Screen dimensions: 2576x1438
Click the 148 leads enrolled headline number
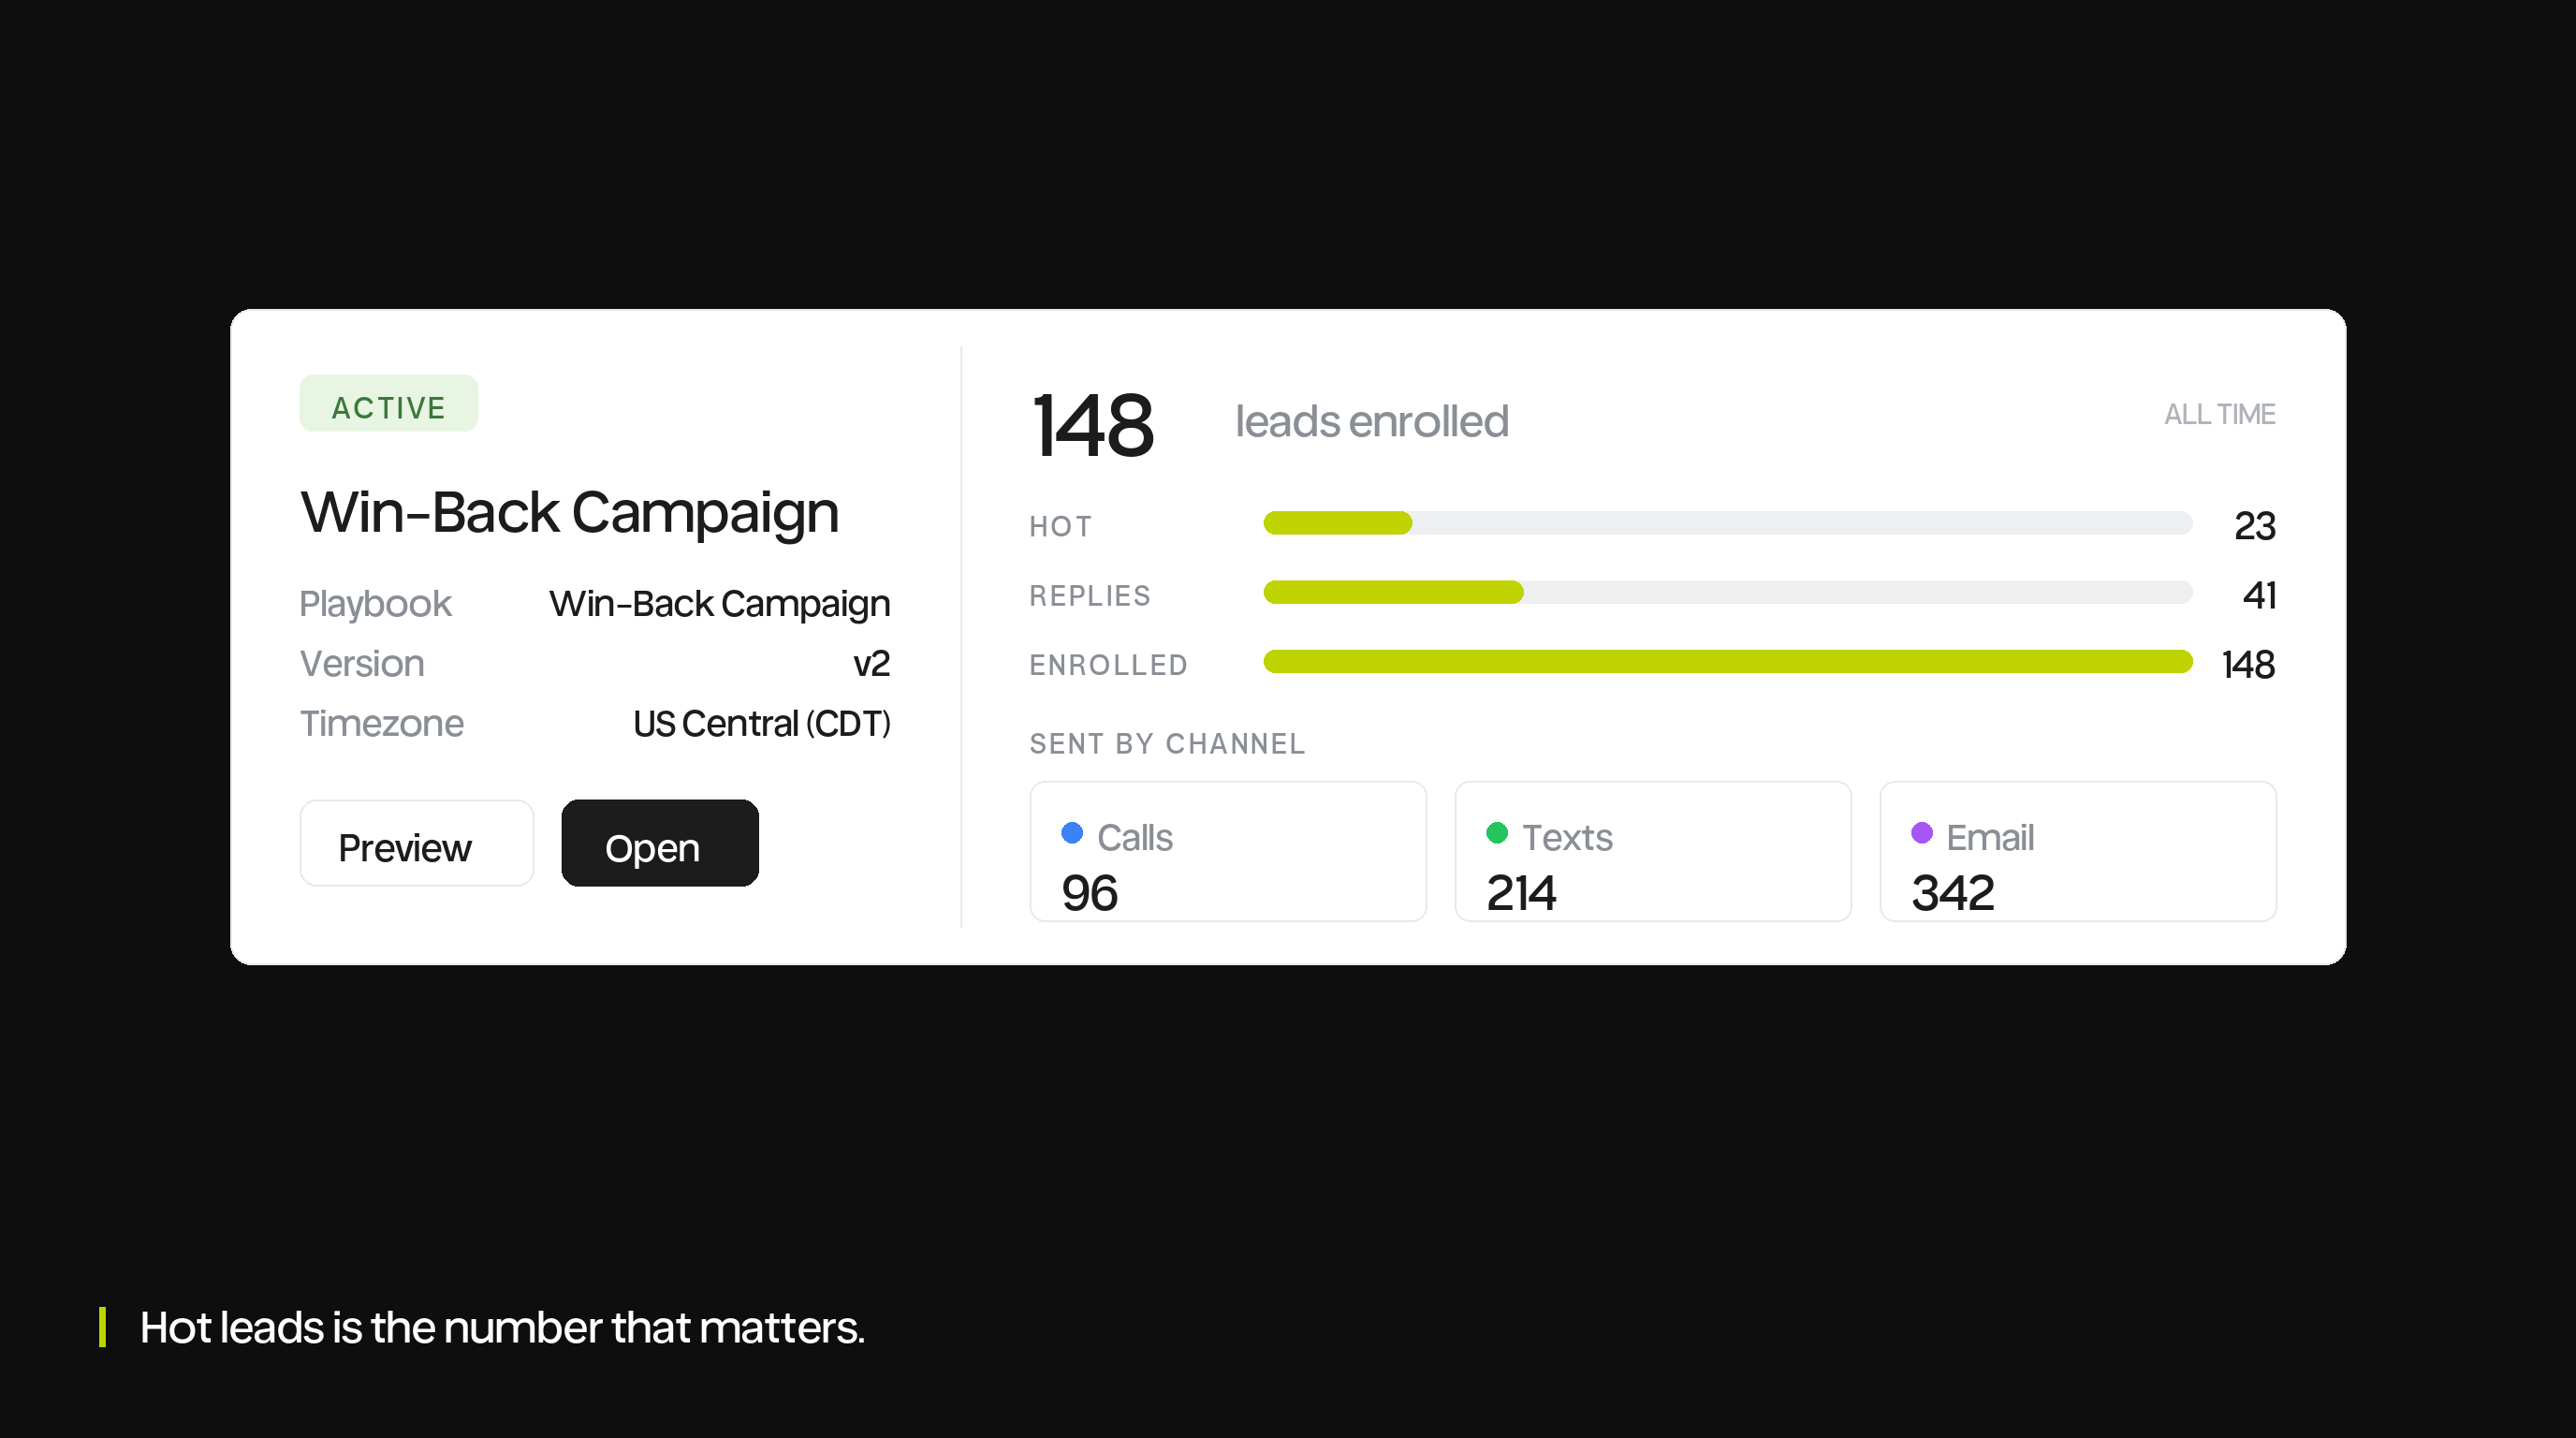click(x=1093, y=426)
